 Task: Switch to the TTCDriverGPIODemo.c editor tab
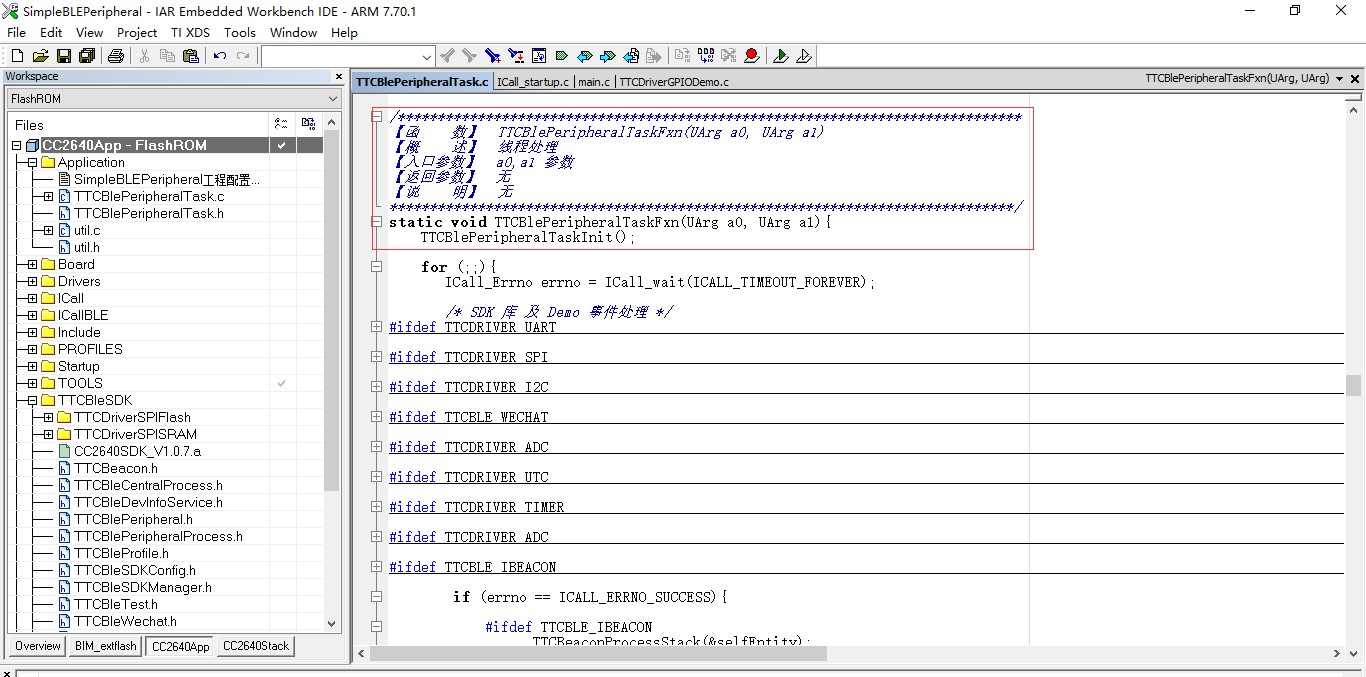click(x=674, y=81)
